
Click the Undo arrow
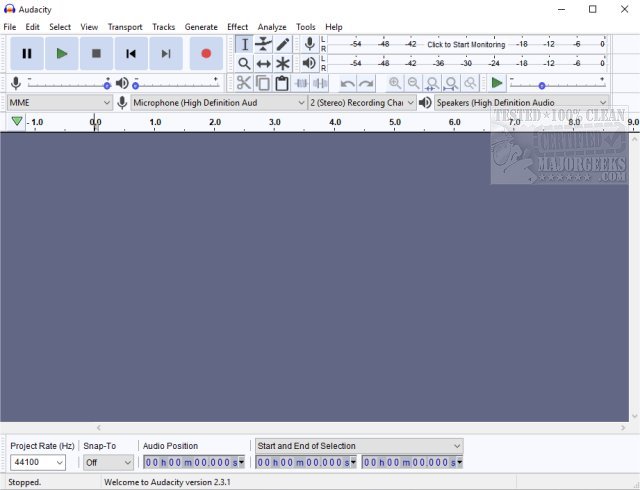click(347, 83)
